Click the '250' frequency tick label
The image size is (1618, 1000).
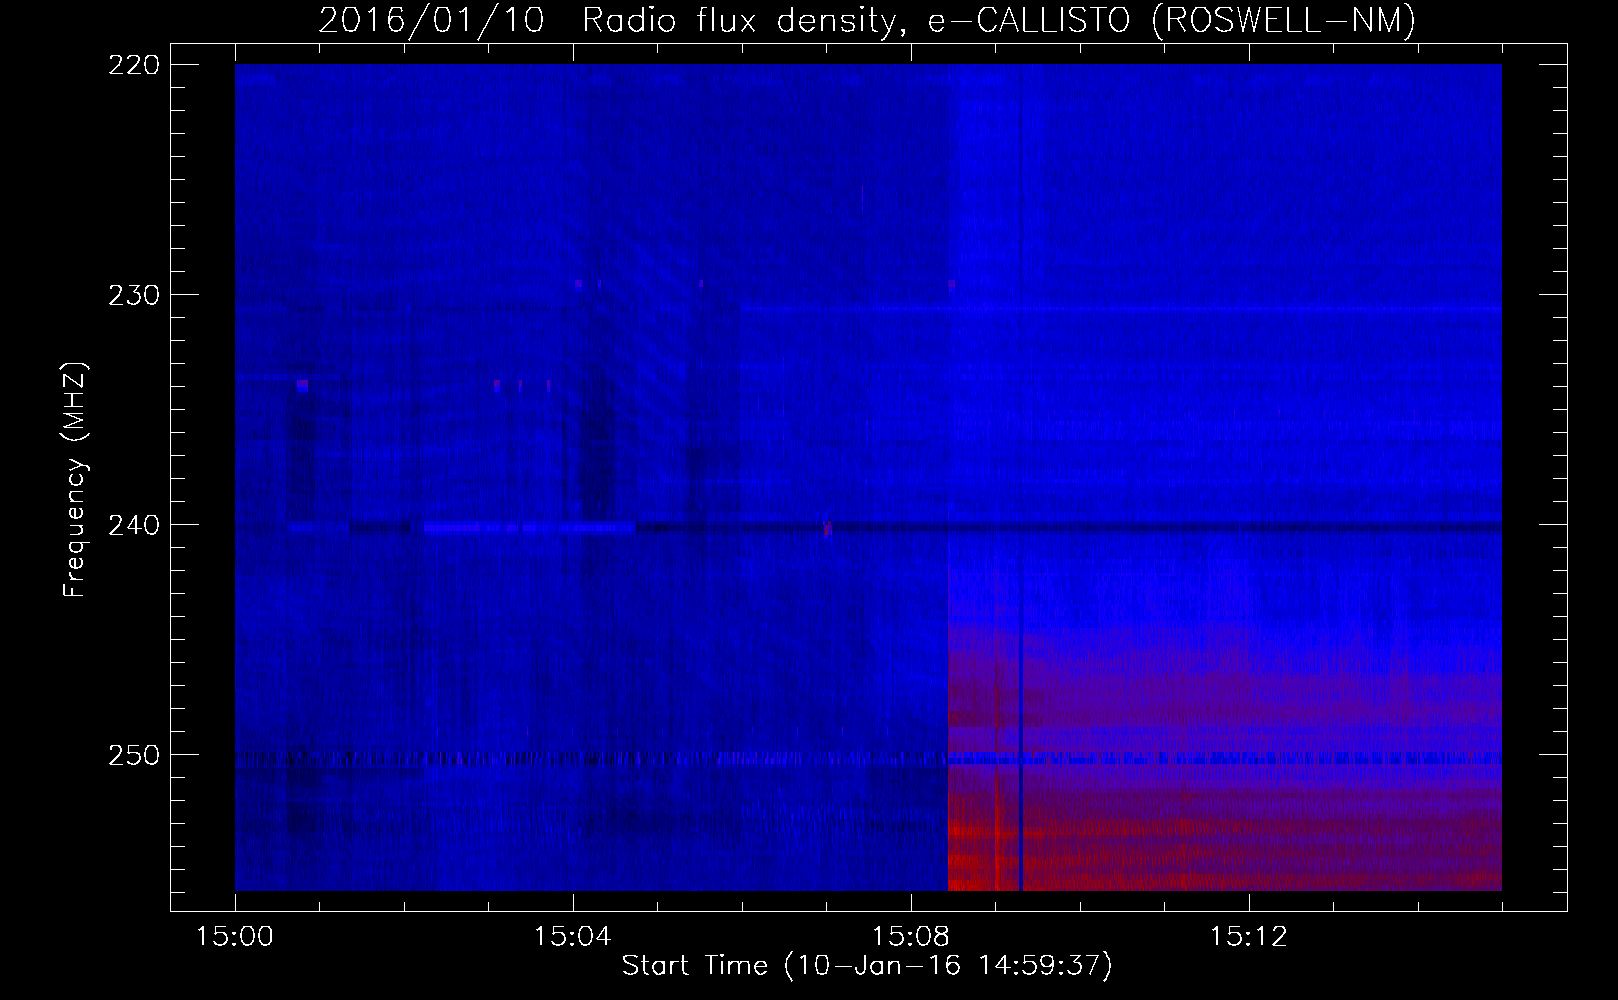point(133,755)
